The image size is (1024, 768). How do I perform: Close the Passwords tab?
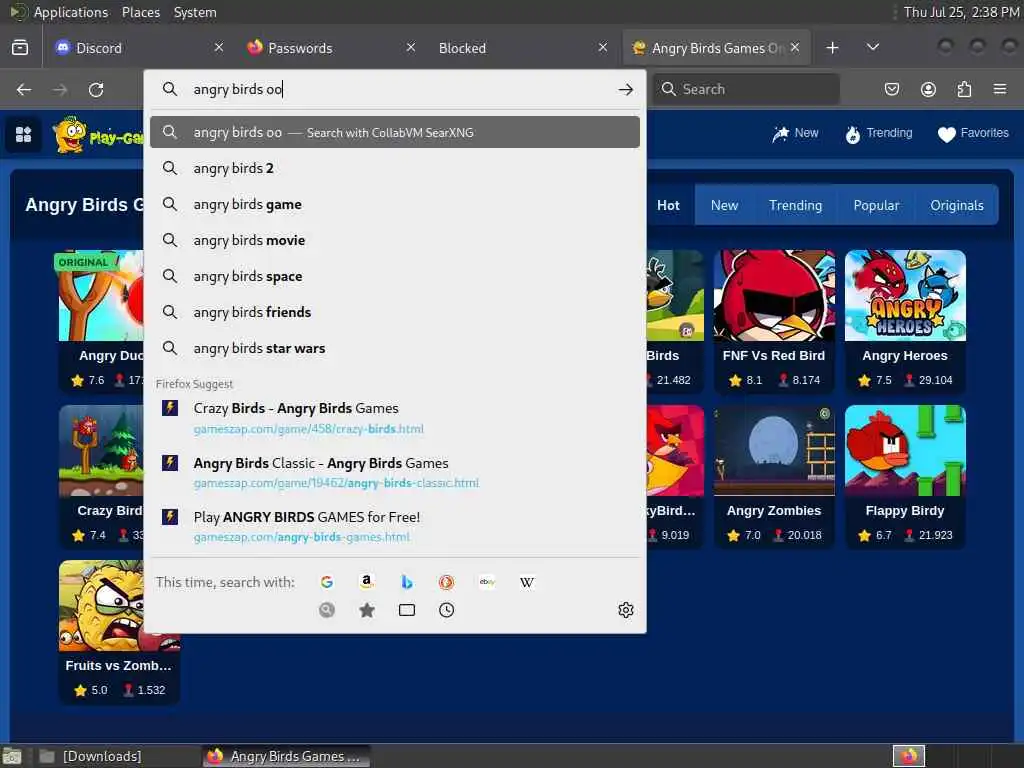click(411, 48)
